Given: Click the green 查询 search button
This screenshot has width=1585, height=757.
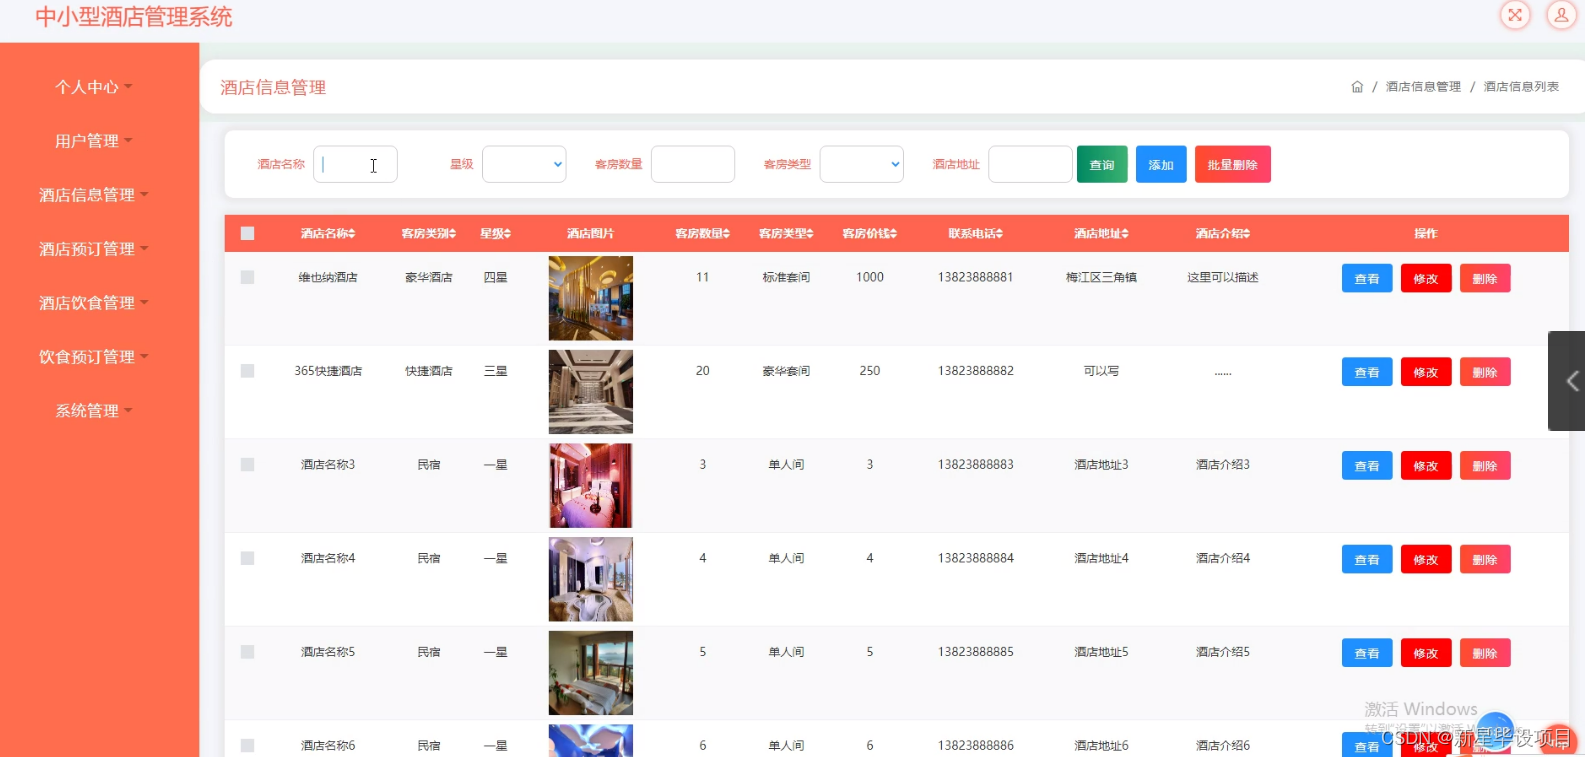Looking at the screenshot, I should coord(1102,165).
